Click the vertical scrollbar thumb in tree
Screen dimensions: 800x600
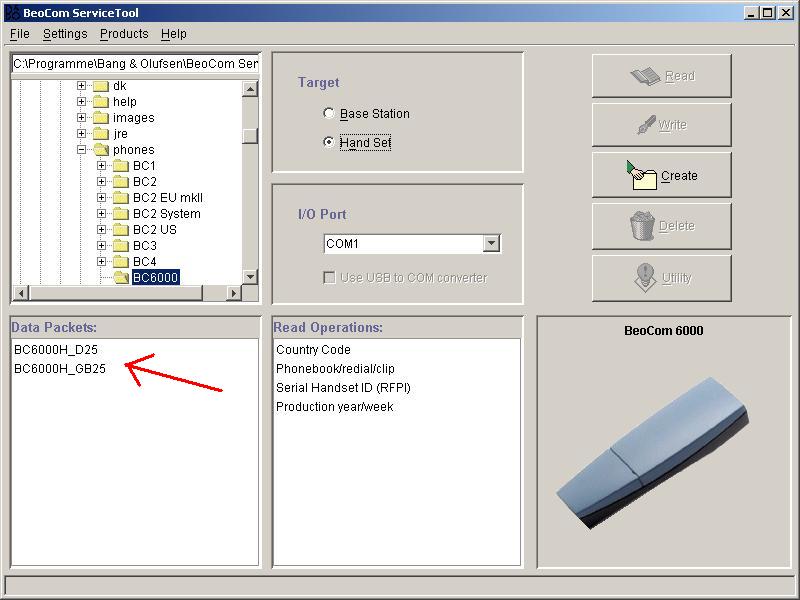pyautogui.click(x=250, y=136)
